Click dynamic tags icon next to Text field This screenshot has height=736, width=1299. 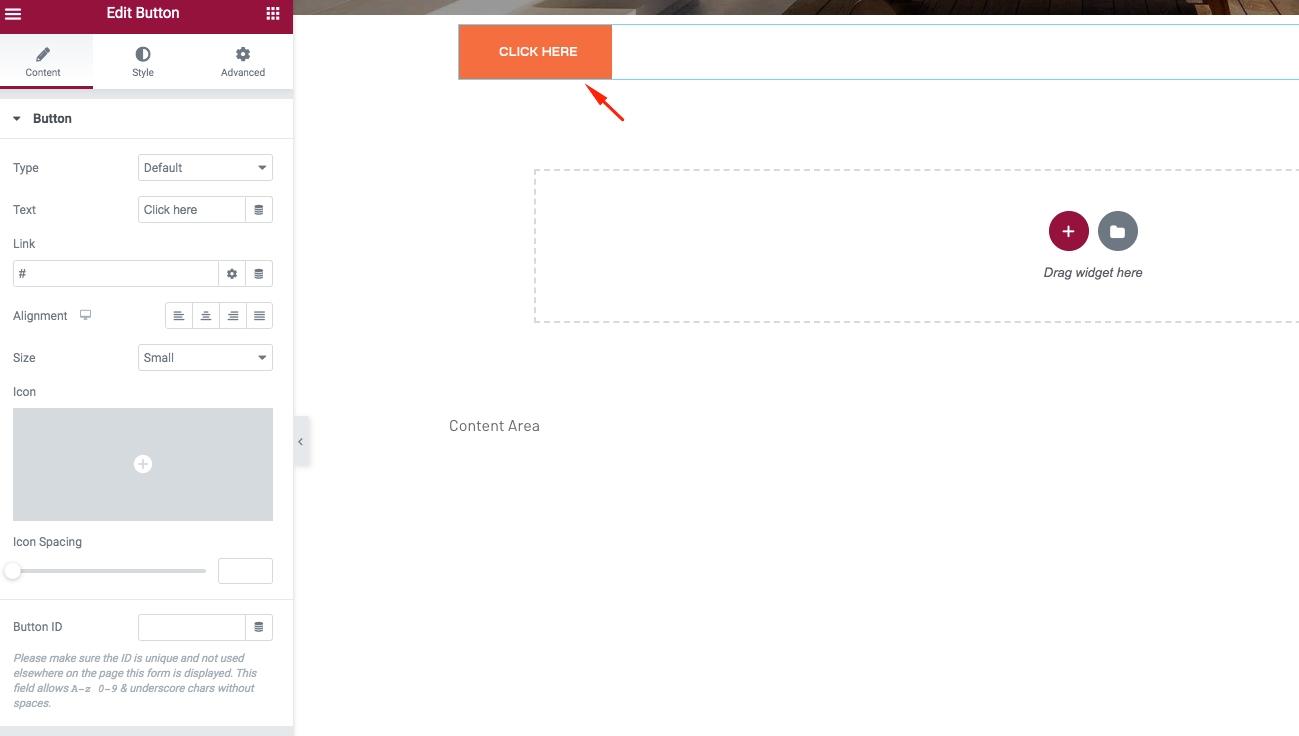(x=259, y=210)
